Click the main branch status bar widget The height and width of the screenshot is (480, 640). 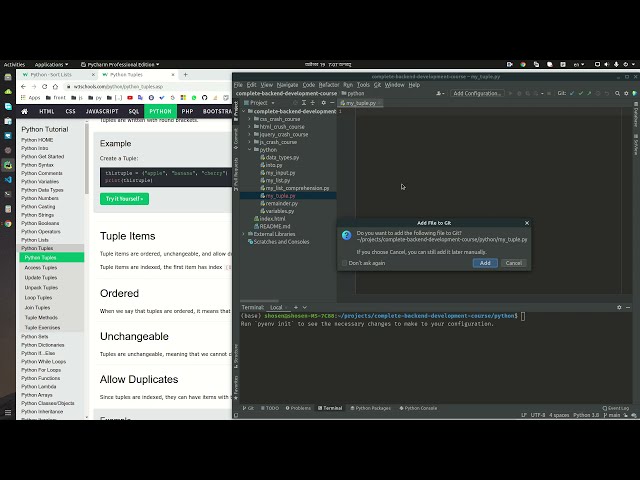coord(612,415)
